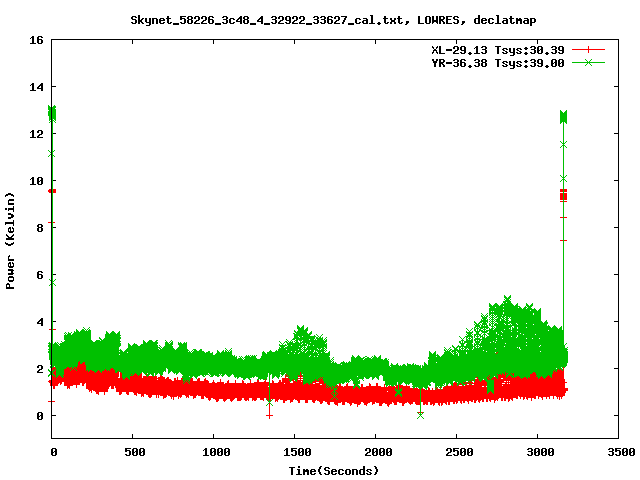Viewport: 640px width, 480px height.
Task: Click the green YR legend line sample
Action: pyautogui.click(x=588, y=62)
